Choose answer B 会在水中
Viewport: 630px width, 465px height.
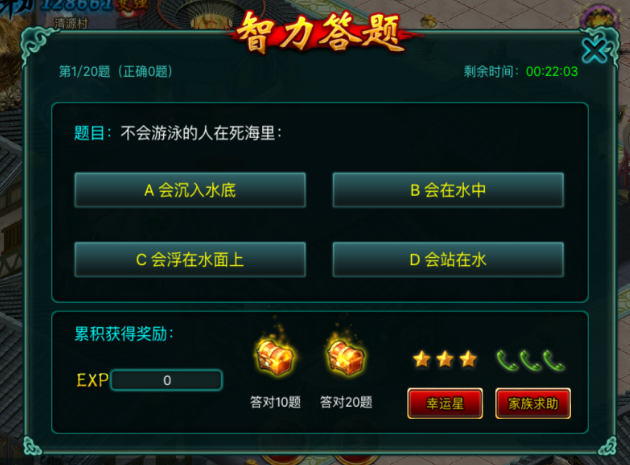coord(448,190)
